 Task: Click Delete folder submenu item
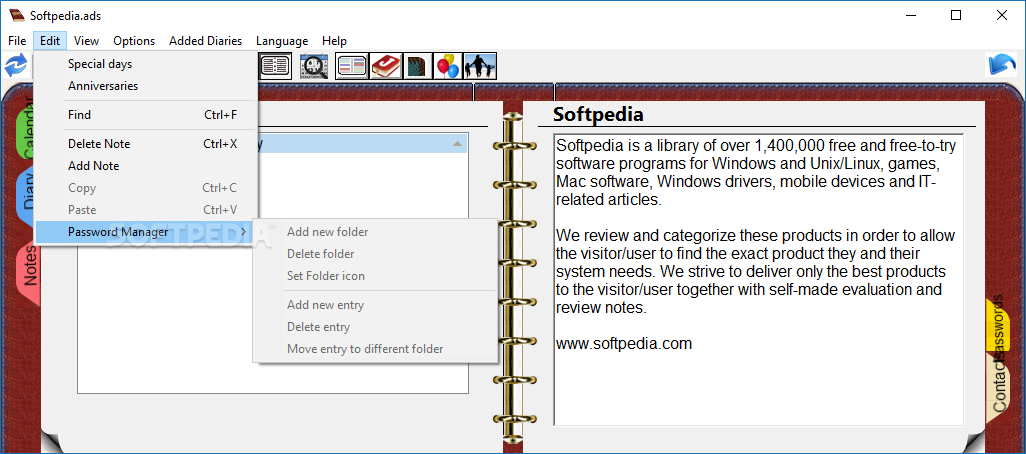375,254
